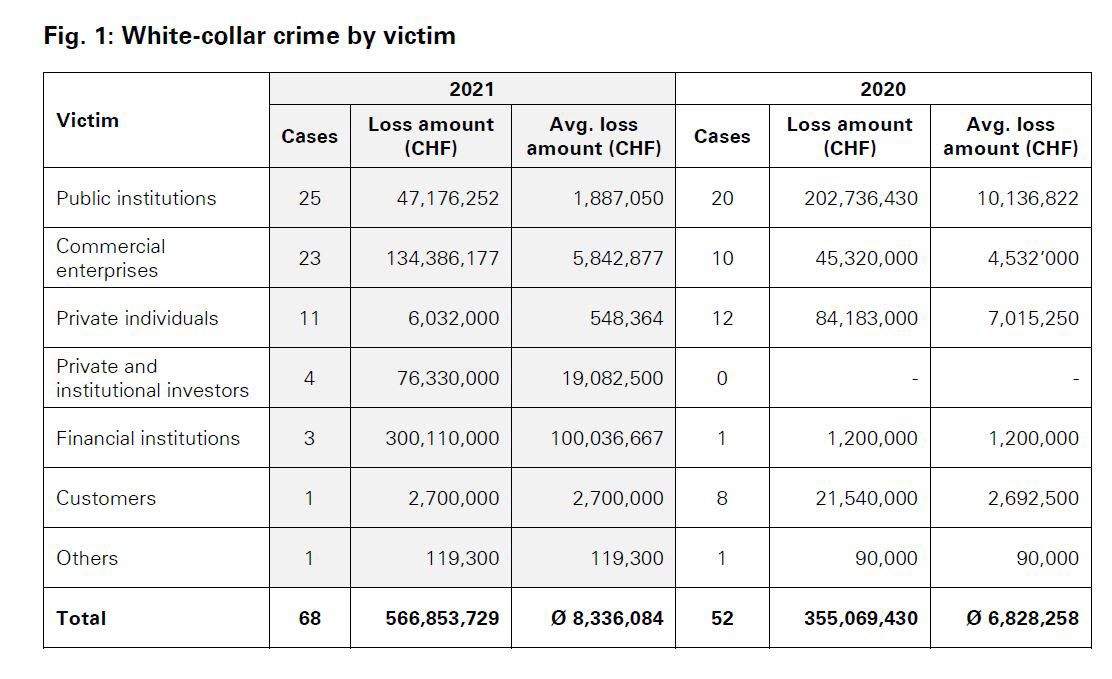1112x679 pixels.
Task: Click the 2020 year header cell
Action: pos(882,89)
